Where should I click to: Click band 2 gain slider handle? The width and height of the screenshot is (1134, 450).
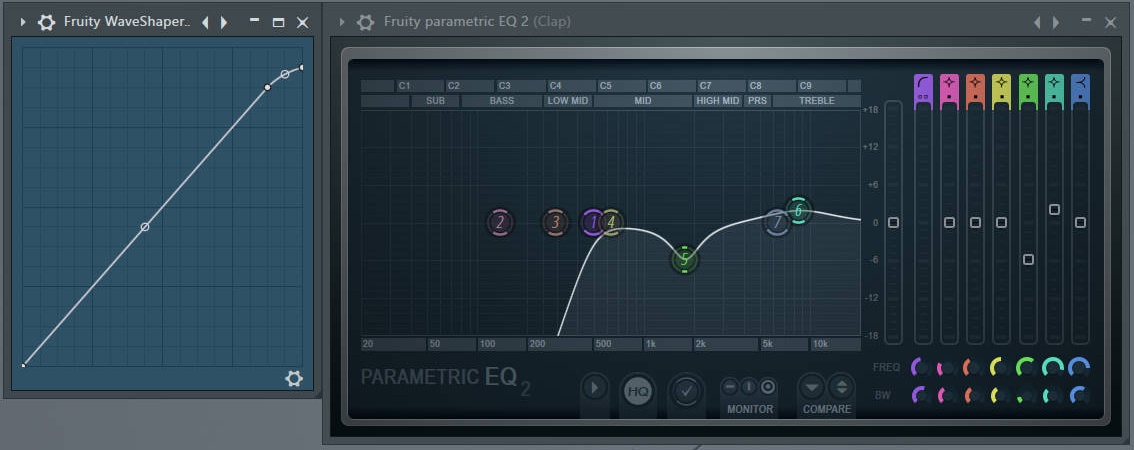pyautogui.click(x=950, y=222)
